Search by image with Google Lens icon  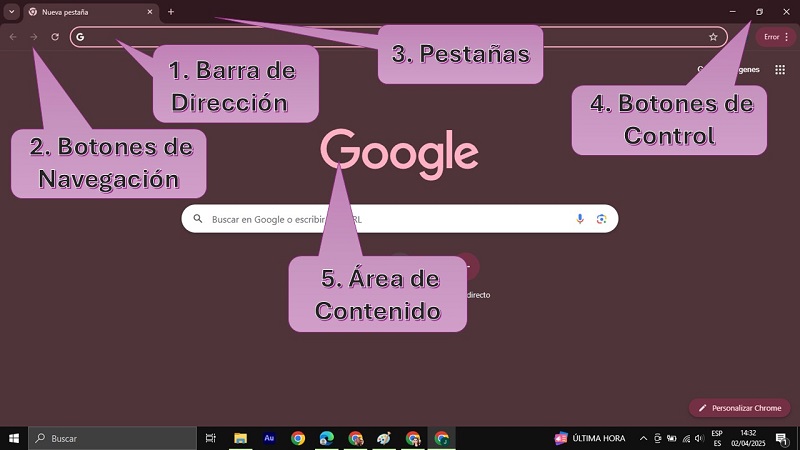point(602,219)
